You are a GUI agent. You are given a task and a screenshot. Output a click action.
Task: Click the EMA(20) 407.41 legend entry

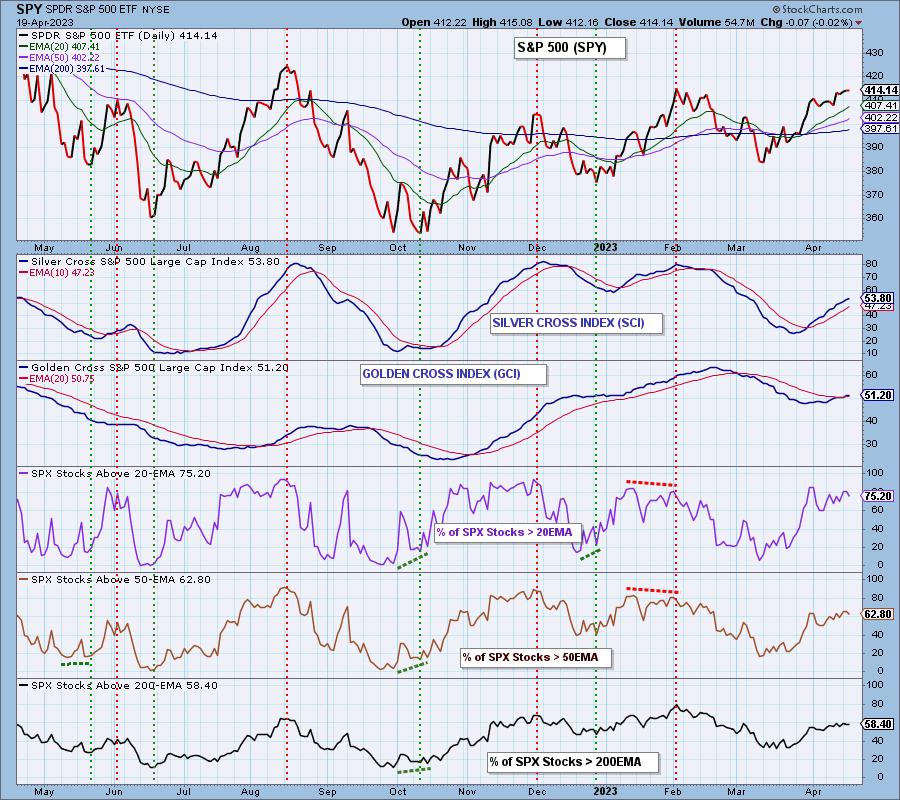coord(60,46)
